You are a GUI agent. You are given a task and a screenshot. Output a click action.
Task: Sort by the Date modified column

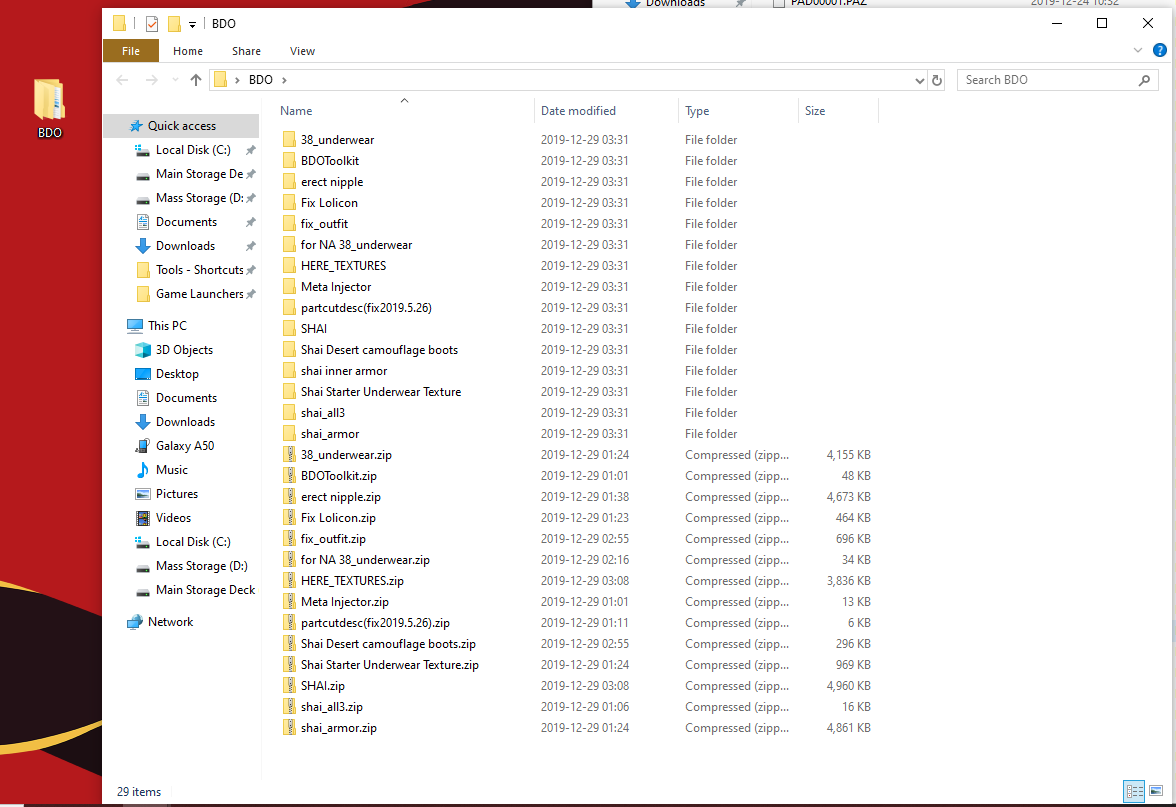578,111
